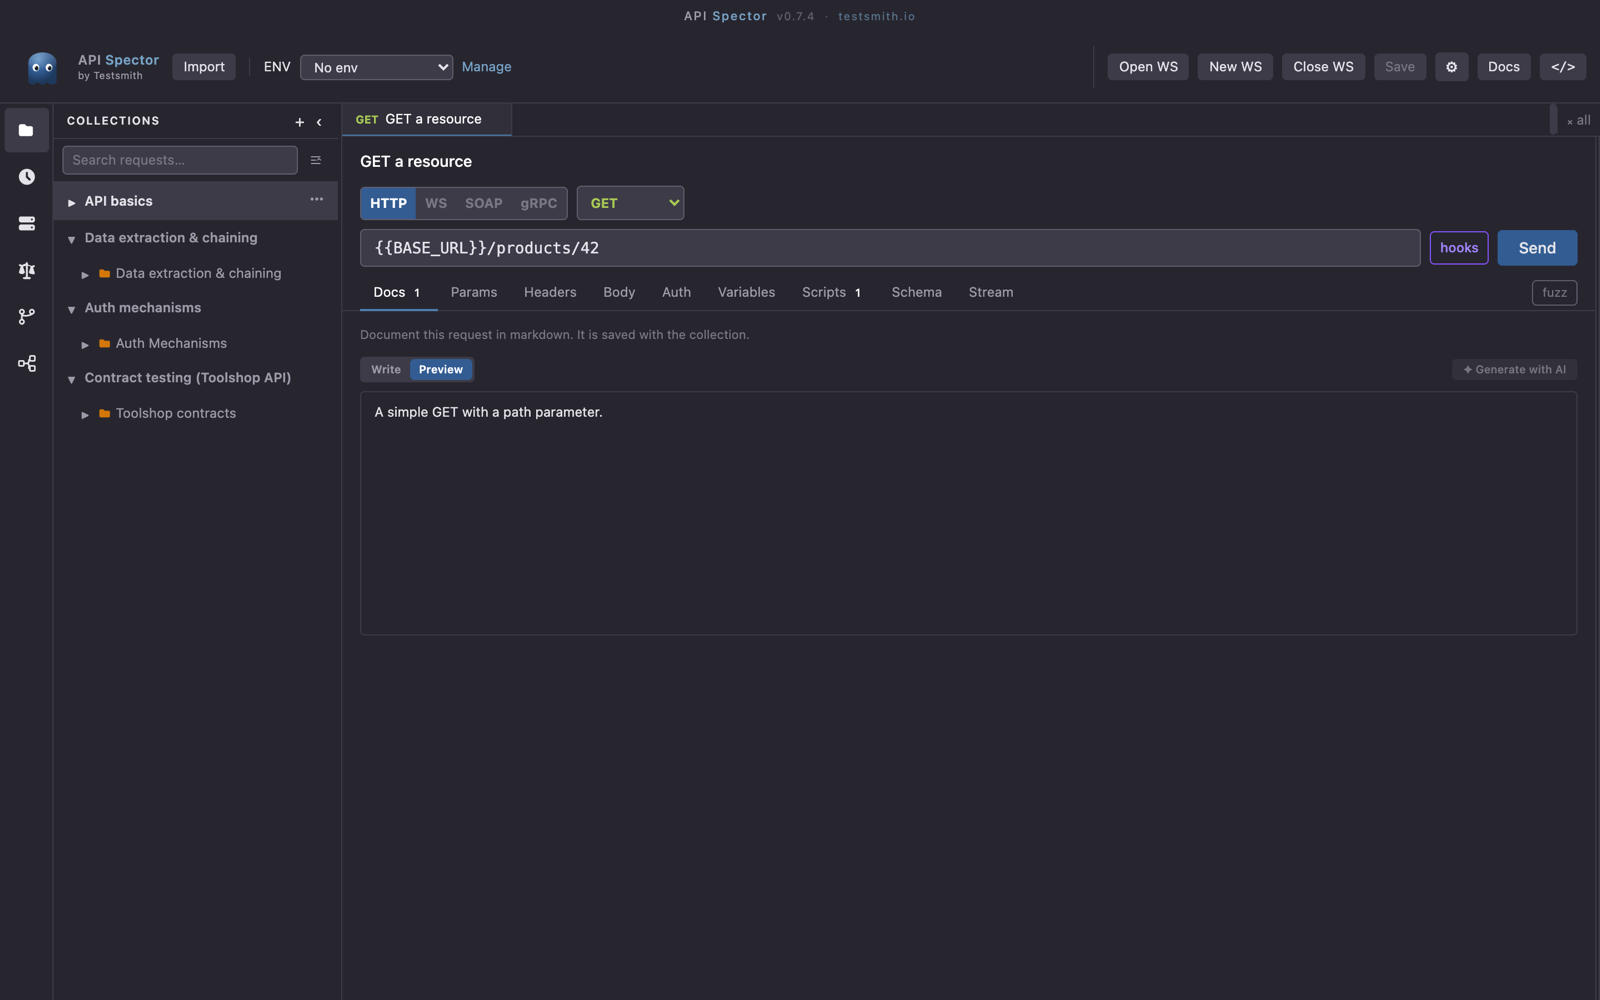The width and height of the screenshot is (1600, 1000).
Task: Click the Import button
Action: pyautogui.click(x=204, y=67)
